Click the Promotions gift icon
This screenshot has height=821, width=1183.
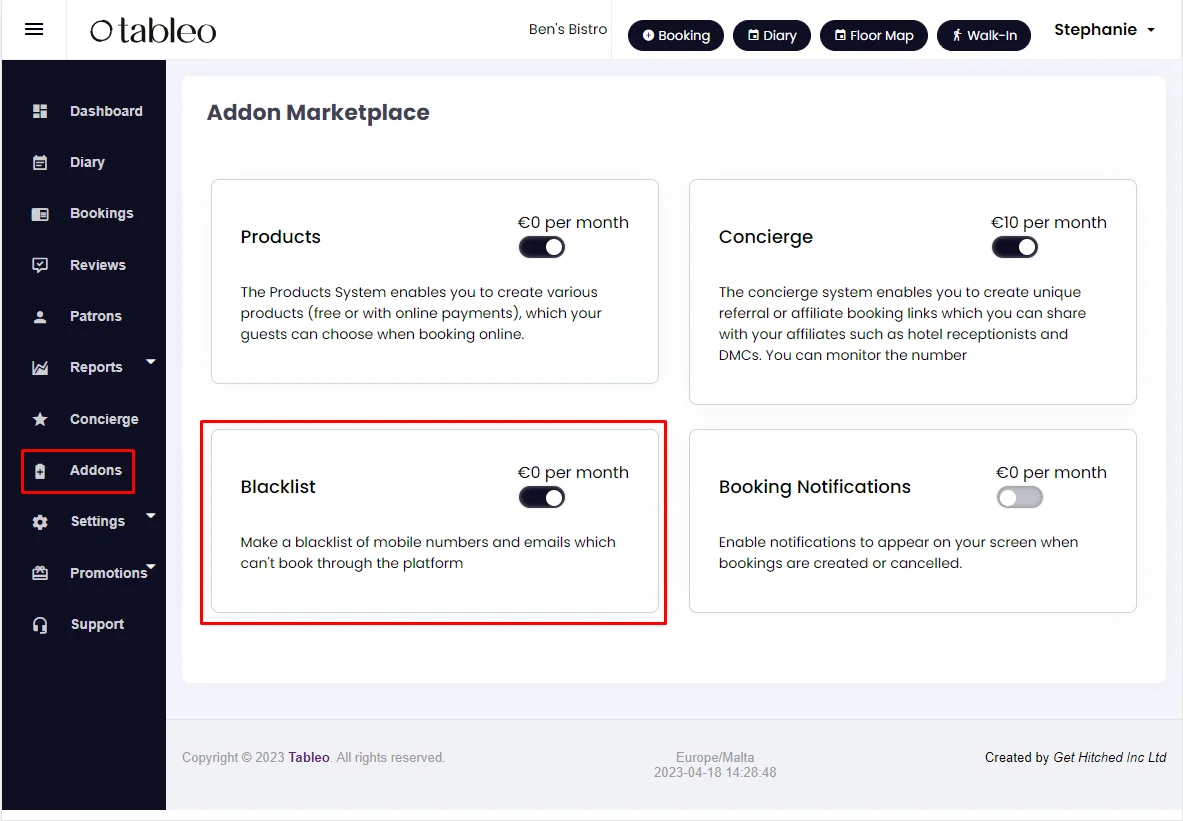40,573
